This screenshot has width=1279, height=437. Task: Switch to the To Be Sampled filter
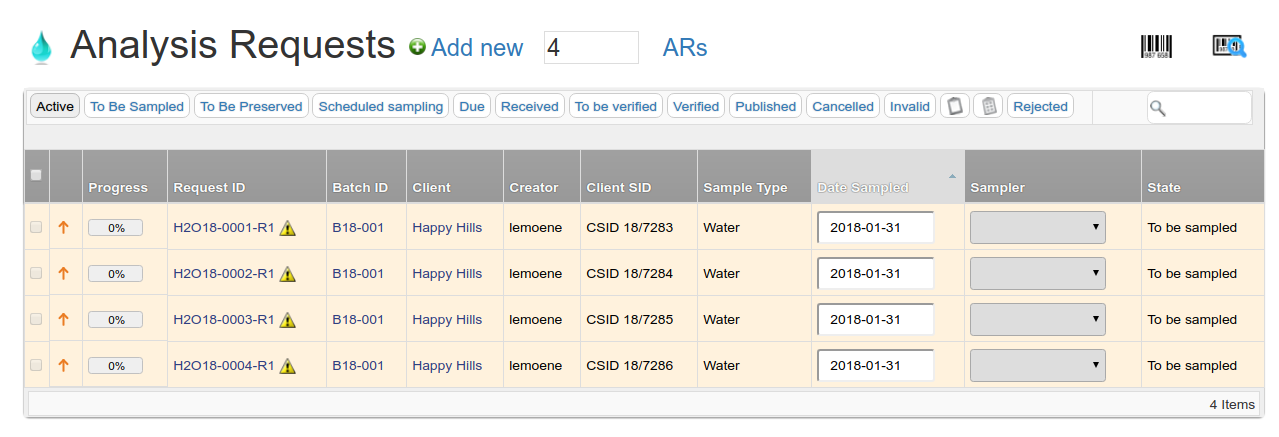[x=137, y=106]
